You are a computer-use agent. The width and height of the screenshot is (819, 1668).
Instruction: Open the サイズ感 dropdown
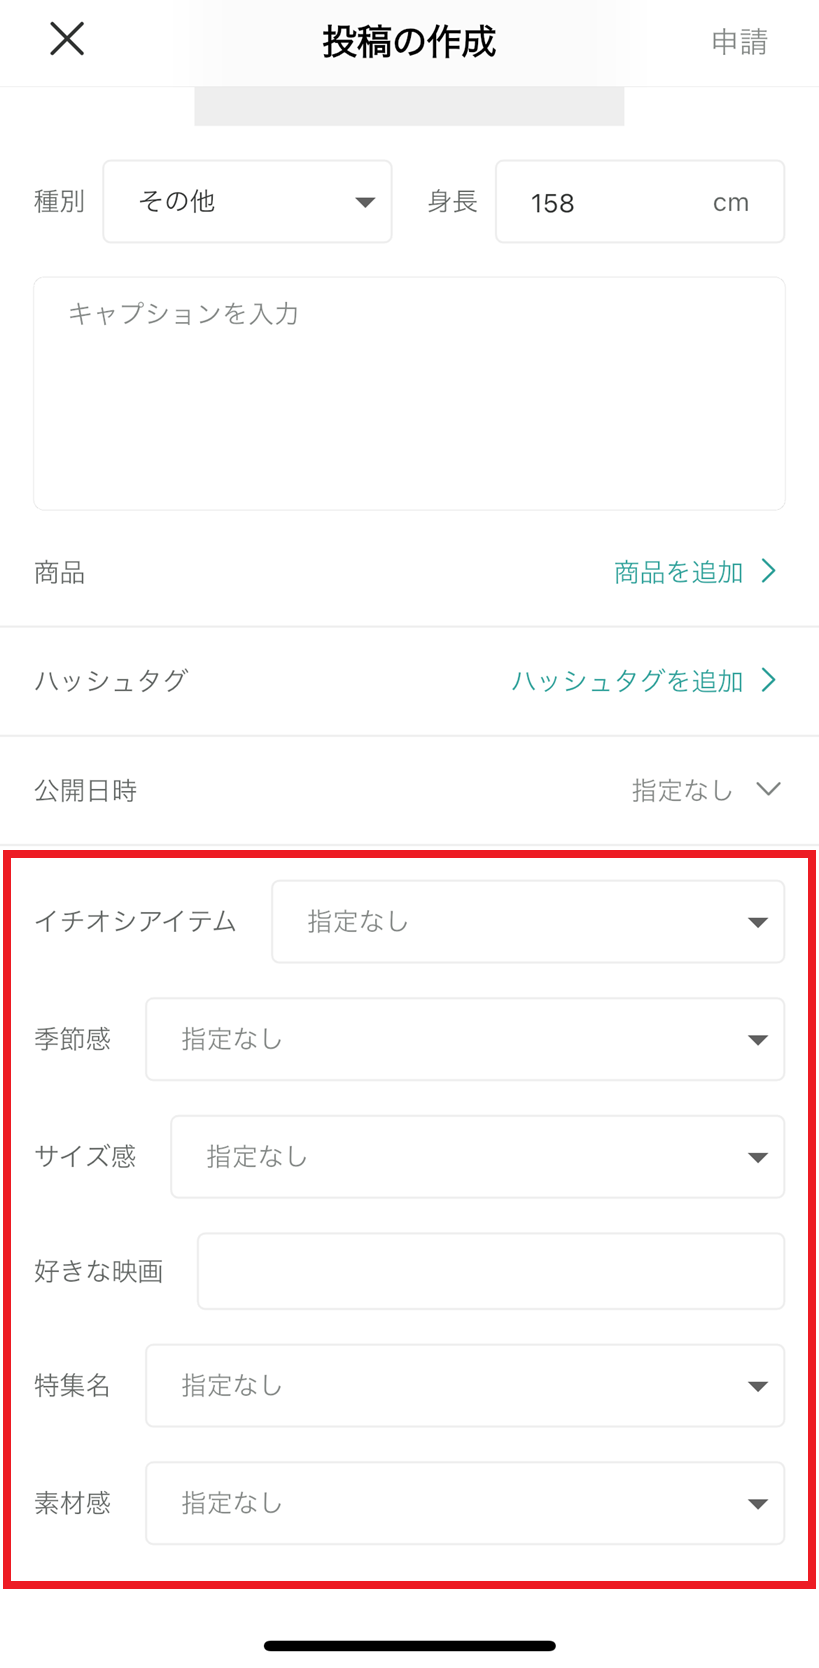click(477, 1157)
